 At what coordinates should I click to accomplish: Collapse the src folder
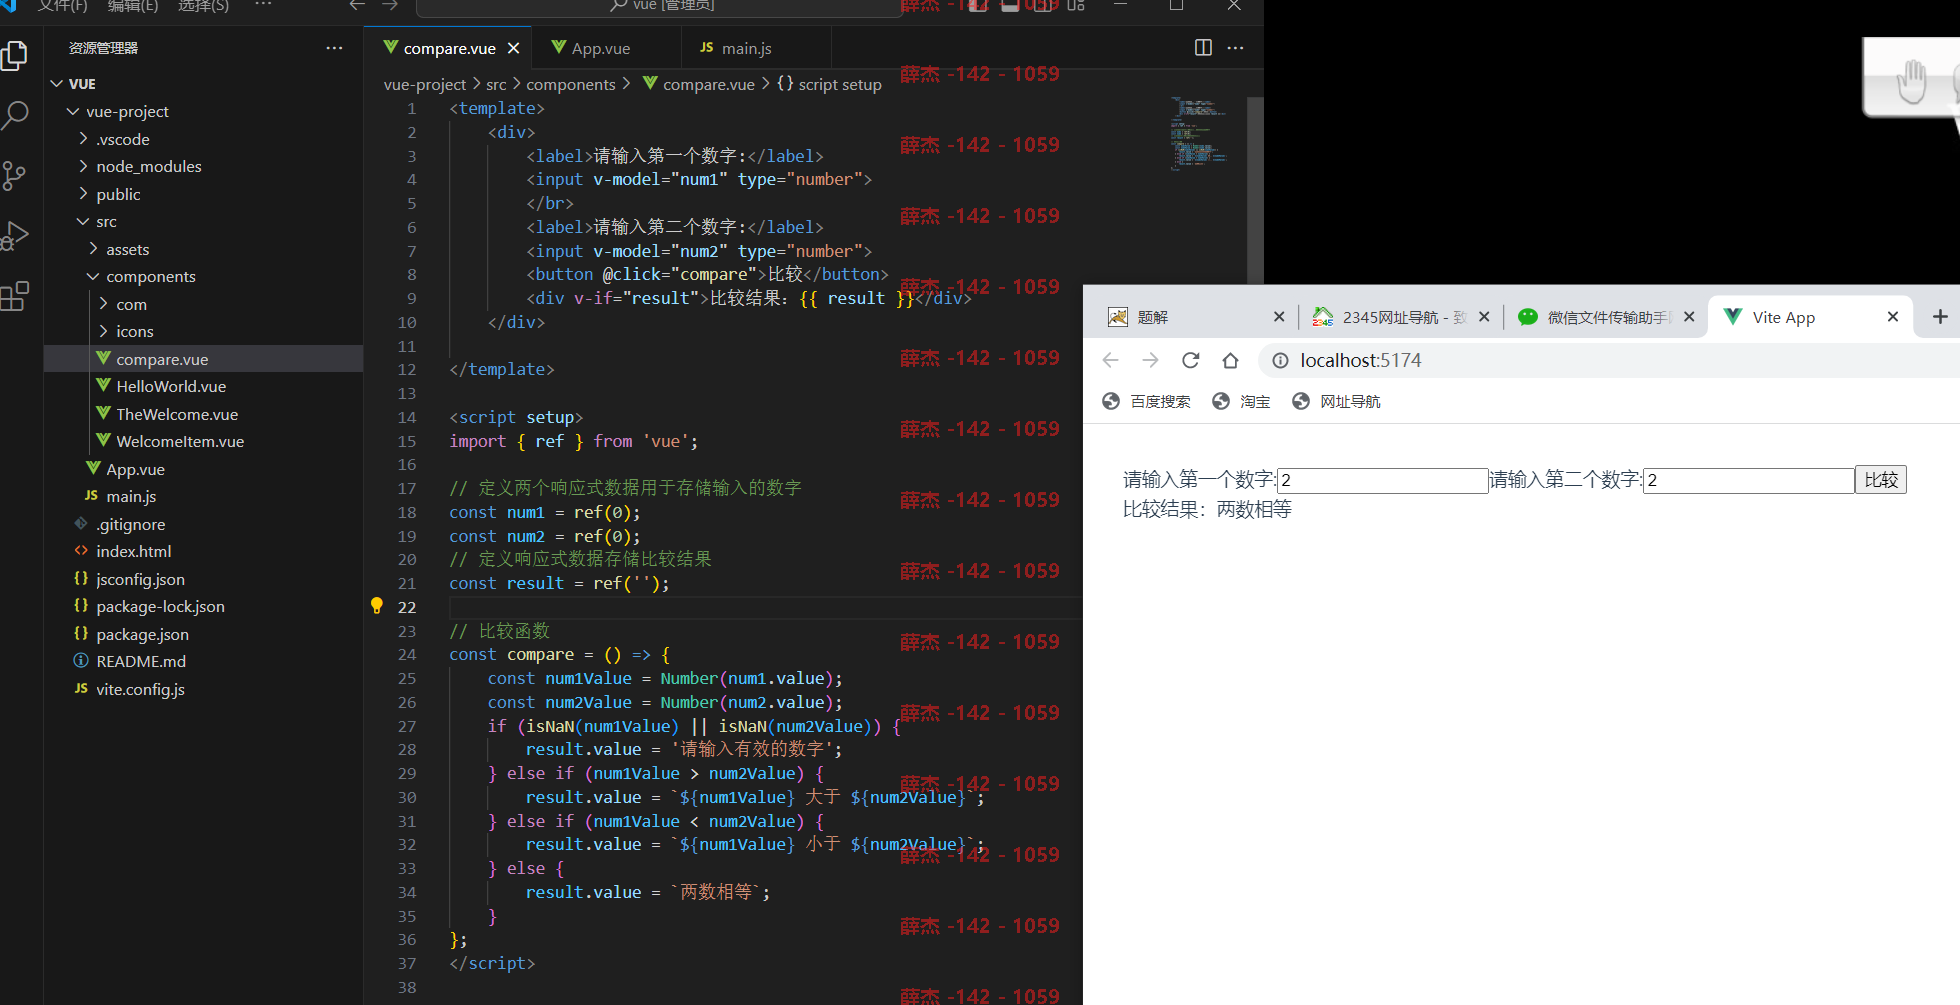coord(83,221)
